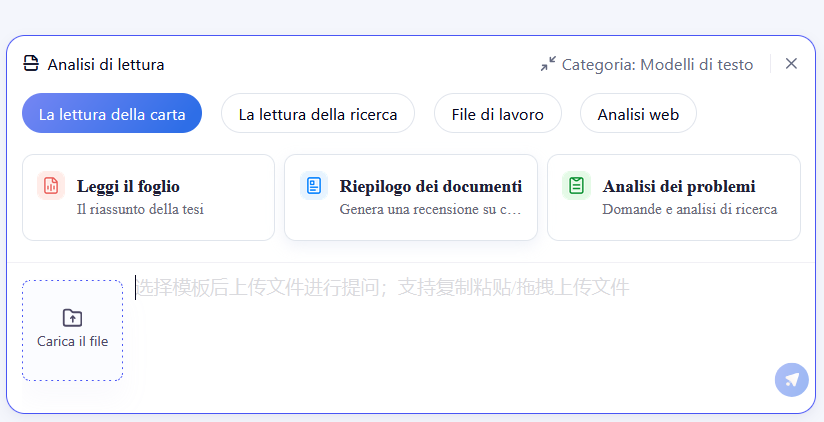Go to the Analisi web tab
The width and height of the screenshot is (824, 422).
[x=638, y=114]
